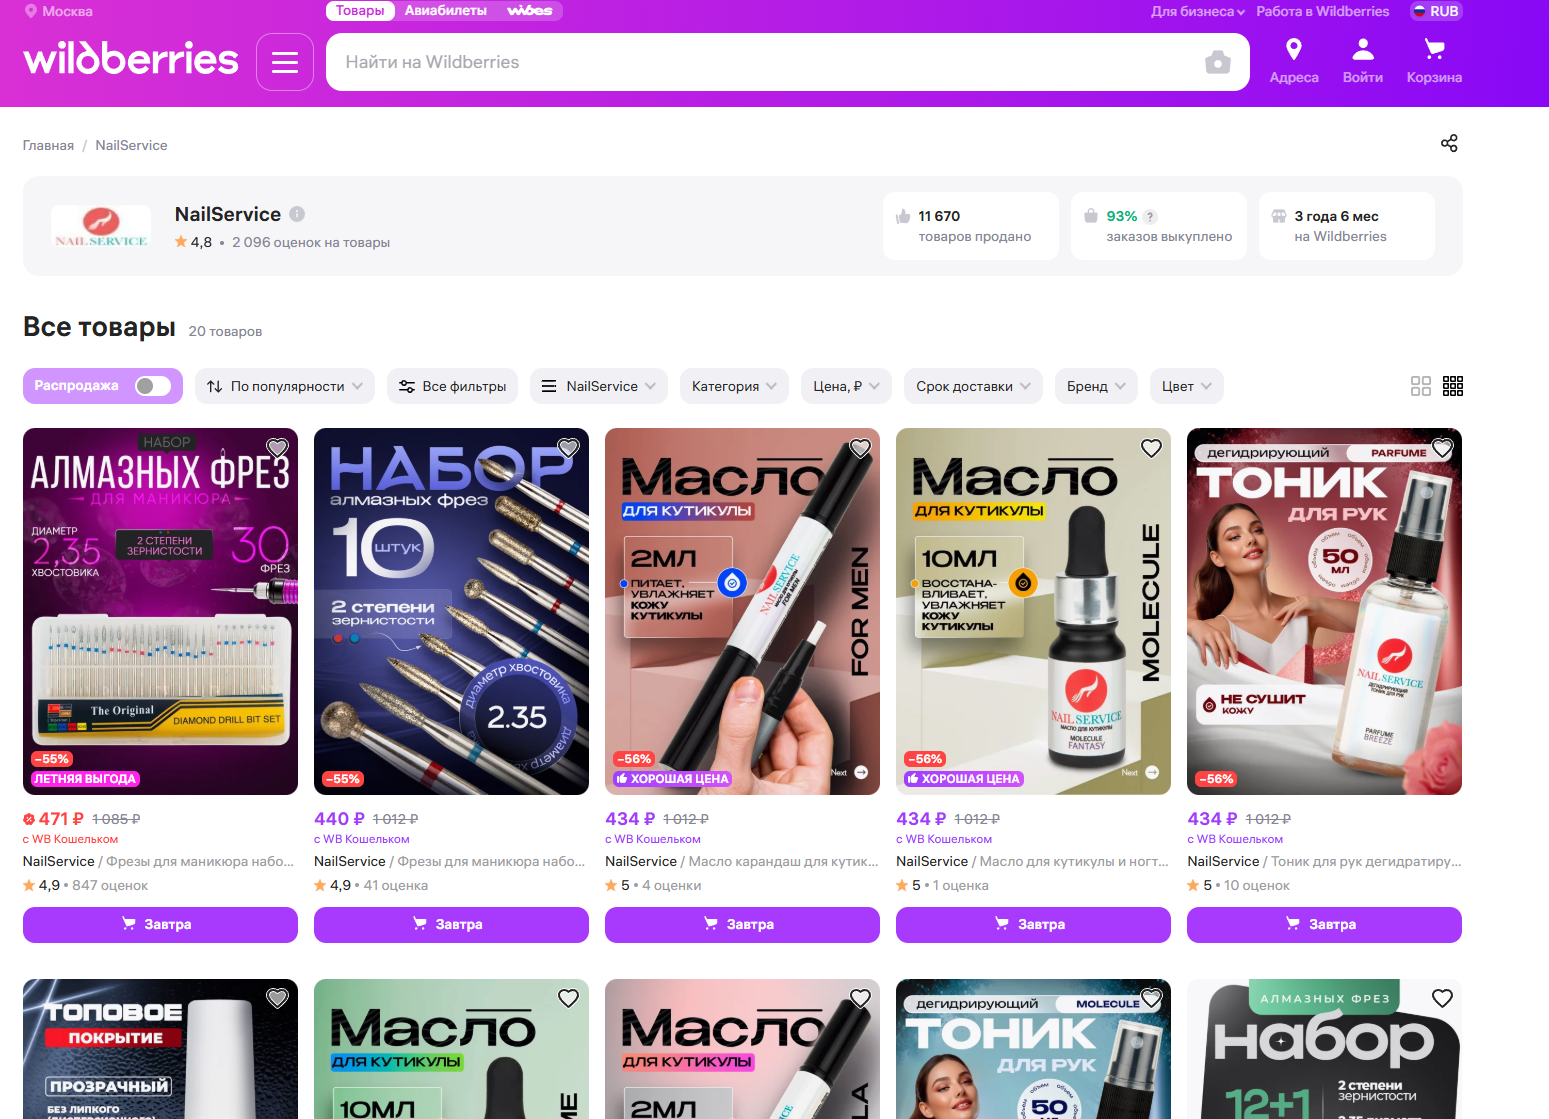Open the Все фильтры button

pyautogui.click(x=452, y=386)
